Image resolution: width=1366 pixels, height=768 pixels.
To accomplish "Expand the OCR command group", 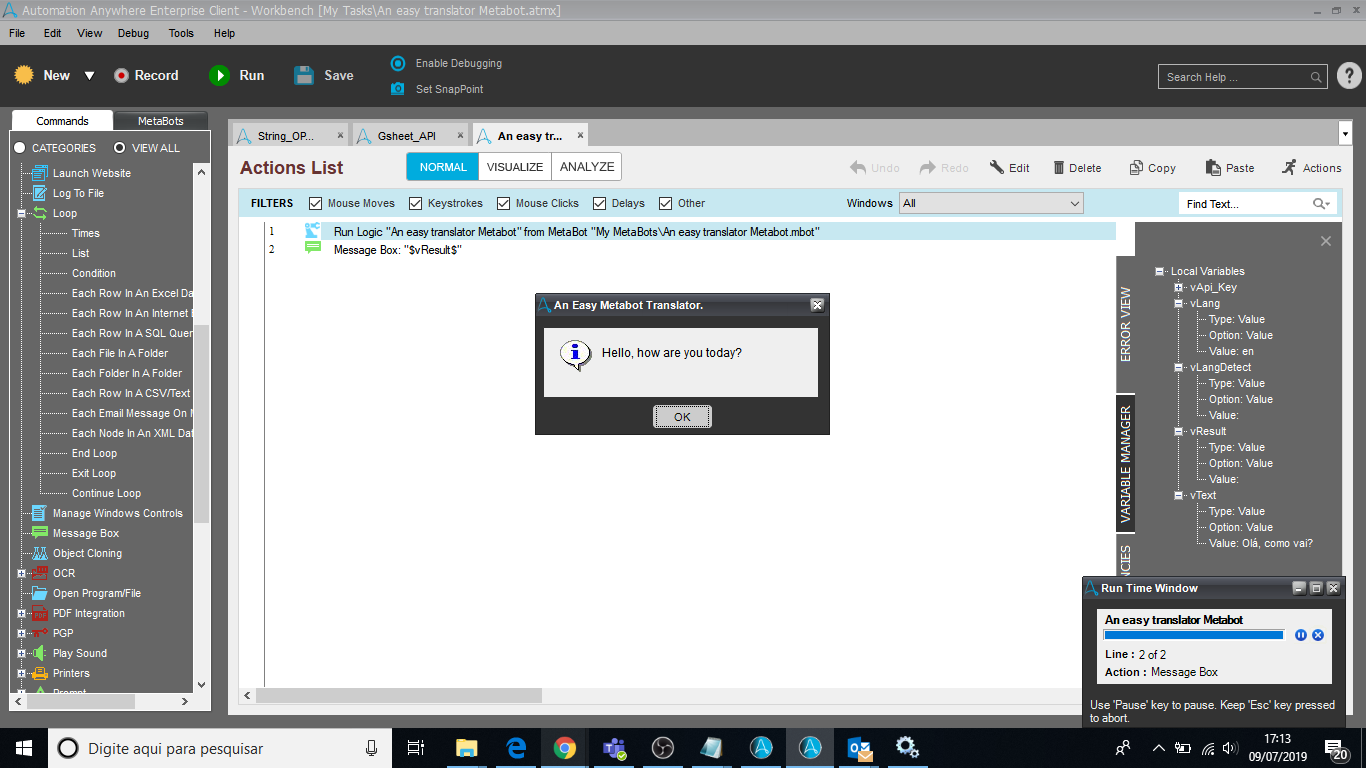I will click(21, 573).
